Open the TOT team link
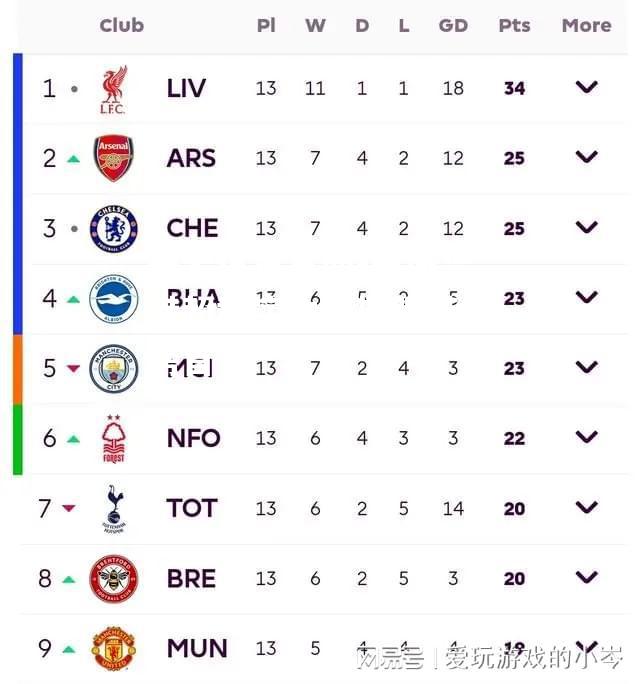This screenshot has width=640, height=684. [x=192, y=508]
